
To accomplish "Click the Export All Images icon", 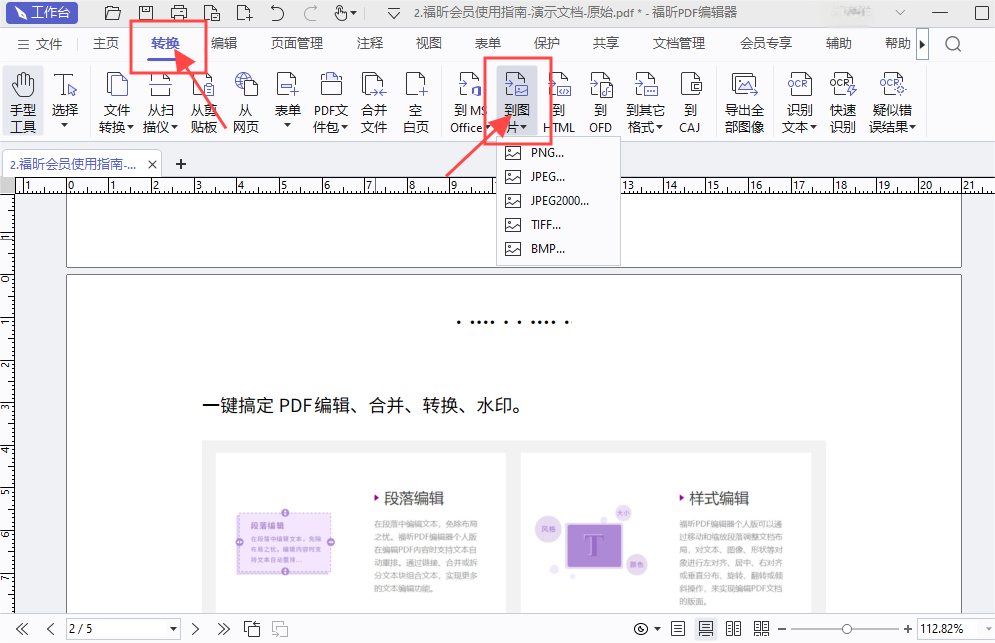I will pyautogui.click(x=744, y=101).
